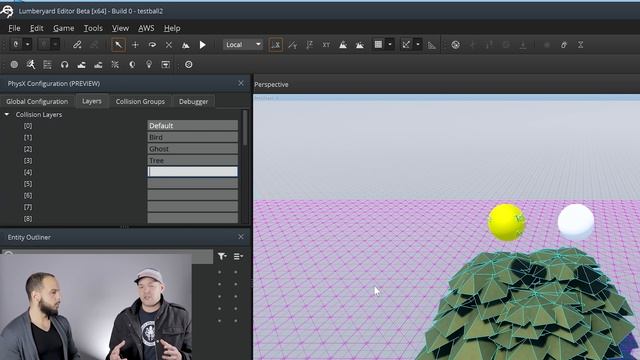The width and height of the screenshot is (640, 360).
Task: Open the Time of Day moon icon
Action: (x=132, y=64)
